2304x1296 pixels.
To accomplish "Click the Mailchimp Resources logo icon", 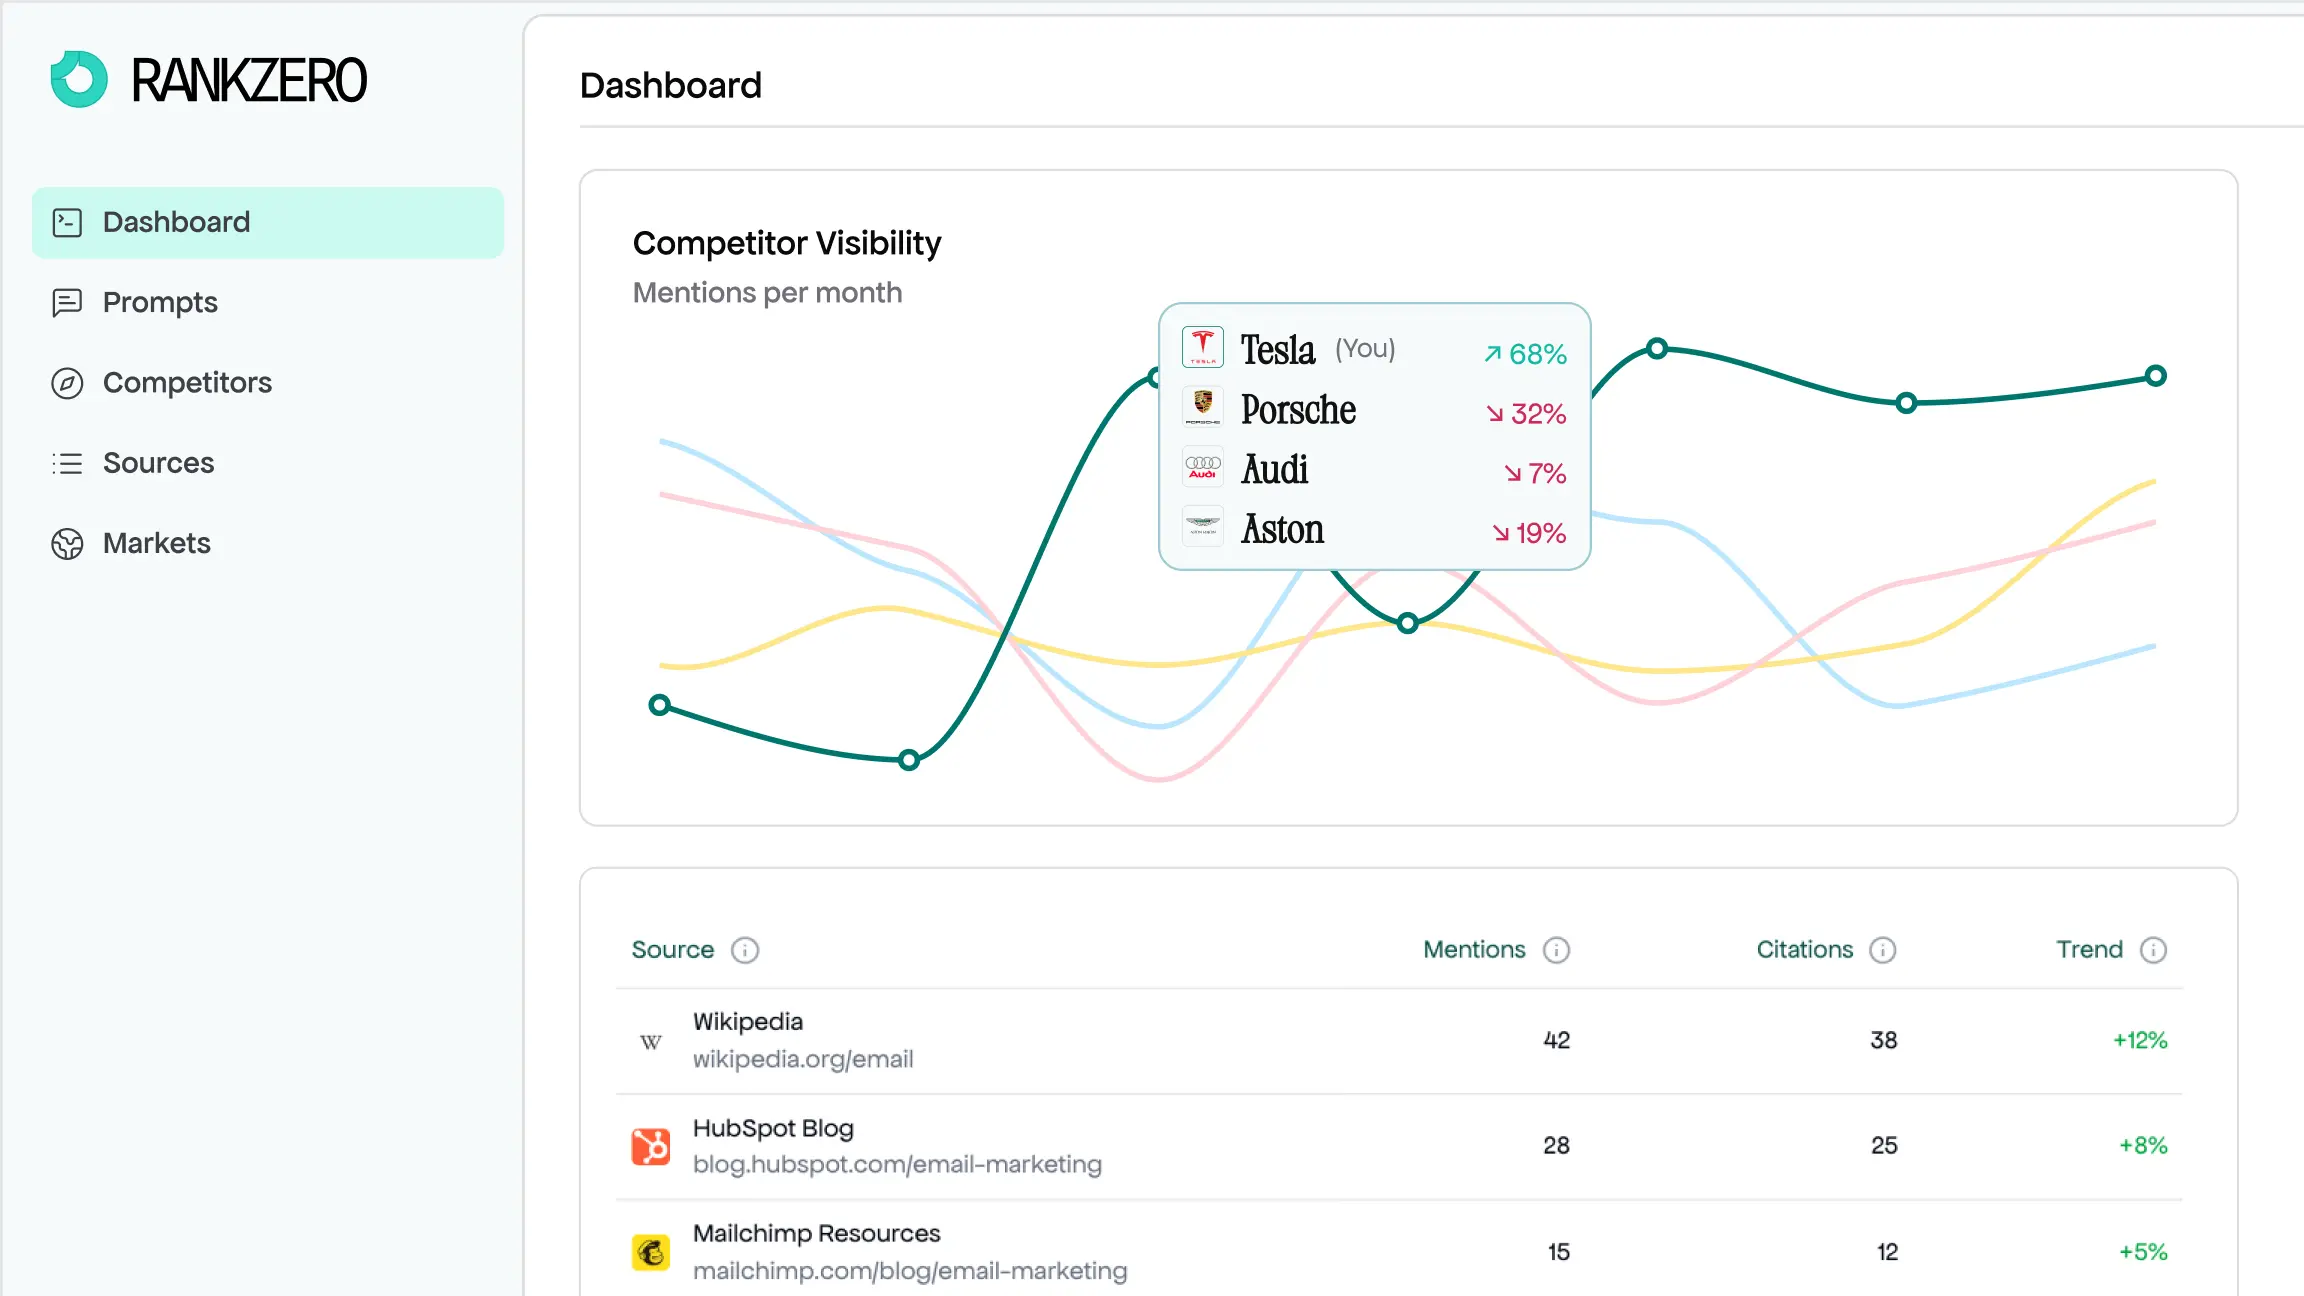I will tap(651, 1252).
